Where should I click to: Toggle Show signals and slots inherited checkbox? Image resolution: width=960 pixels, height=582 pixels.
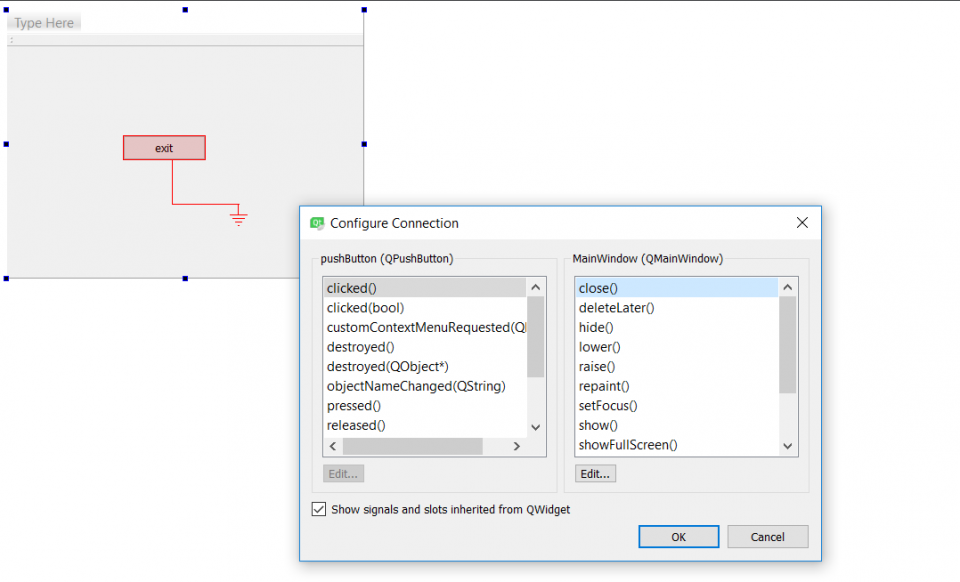tap(319, 509)
